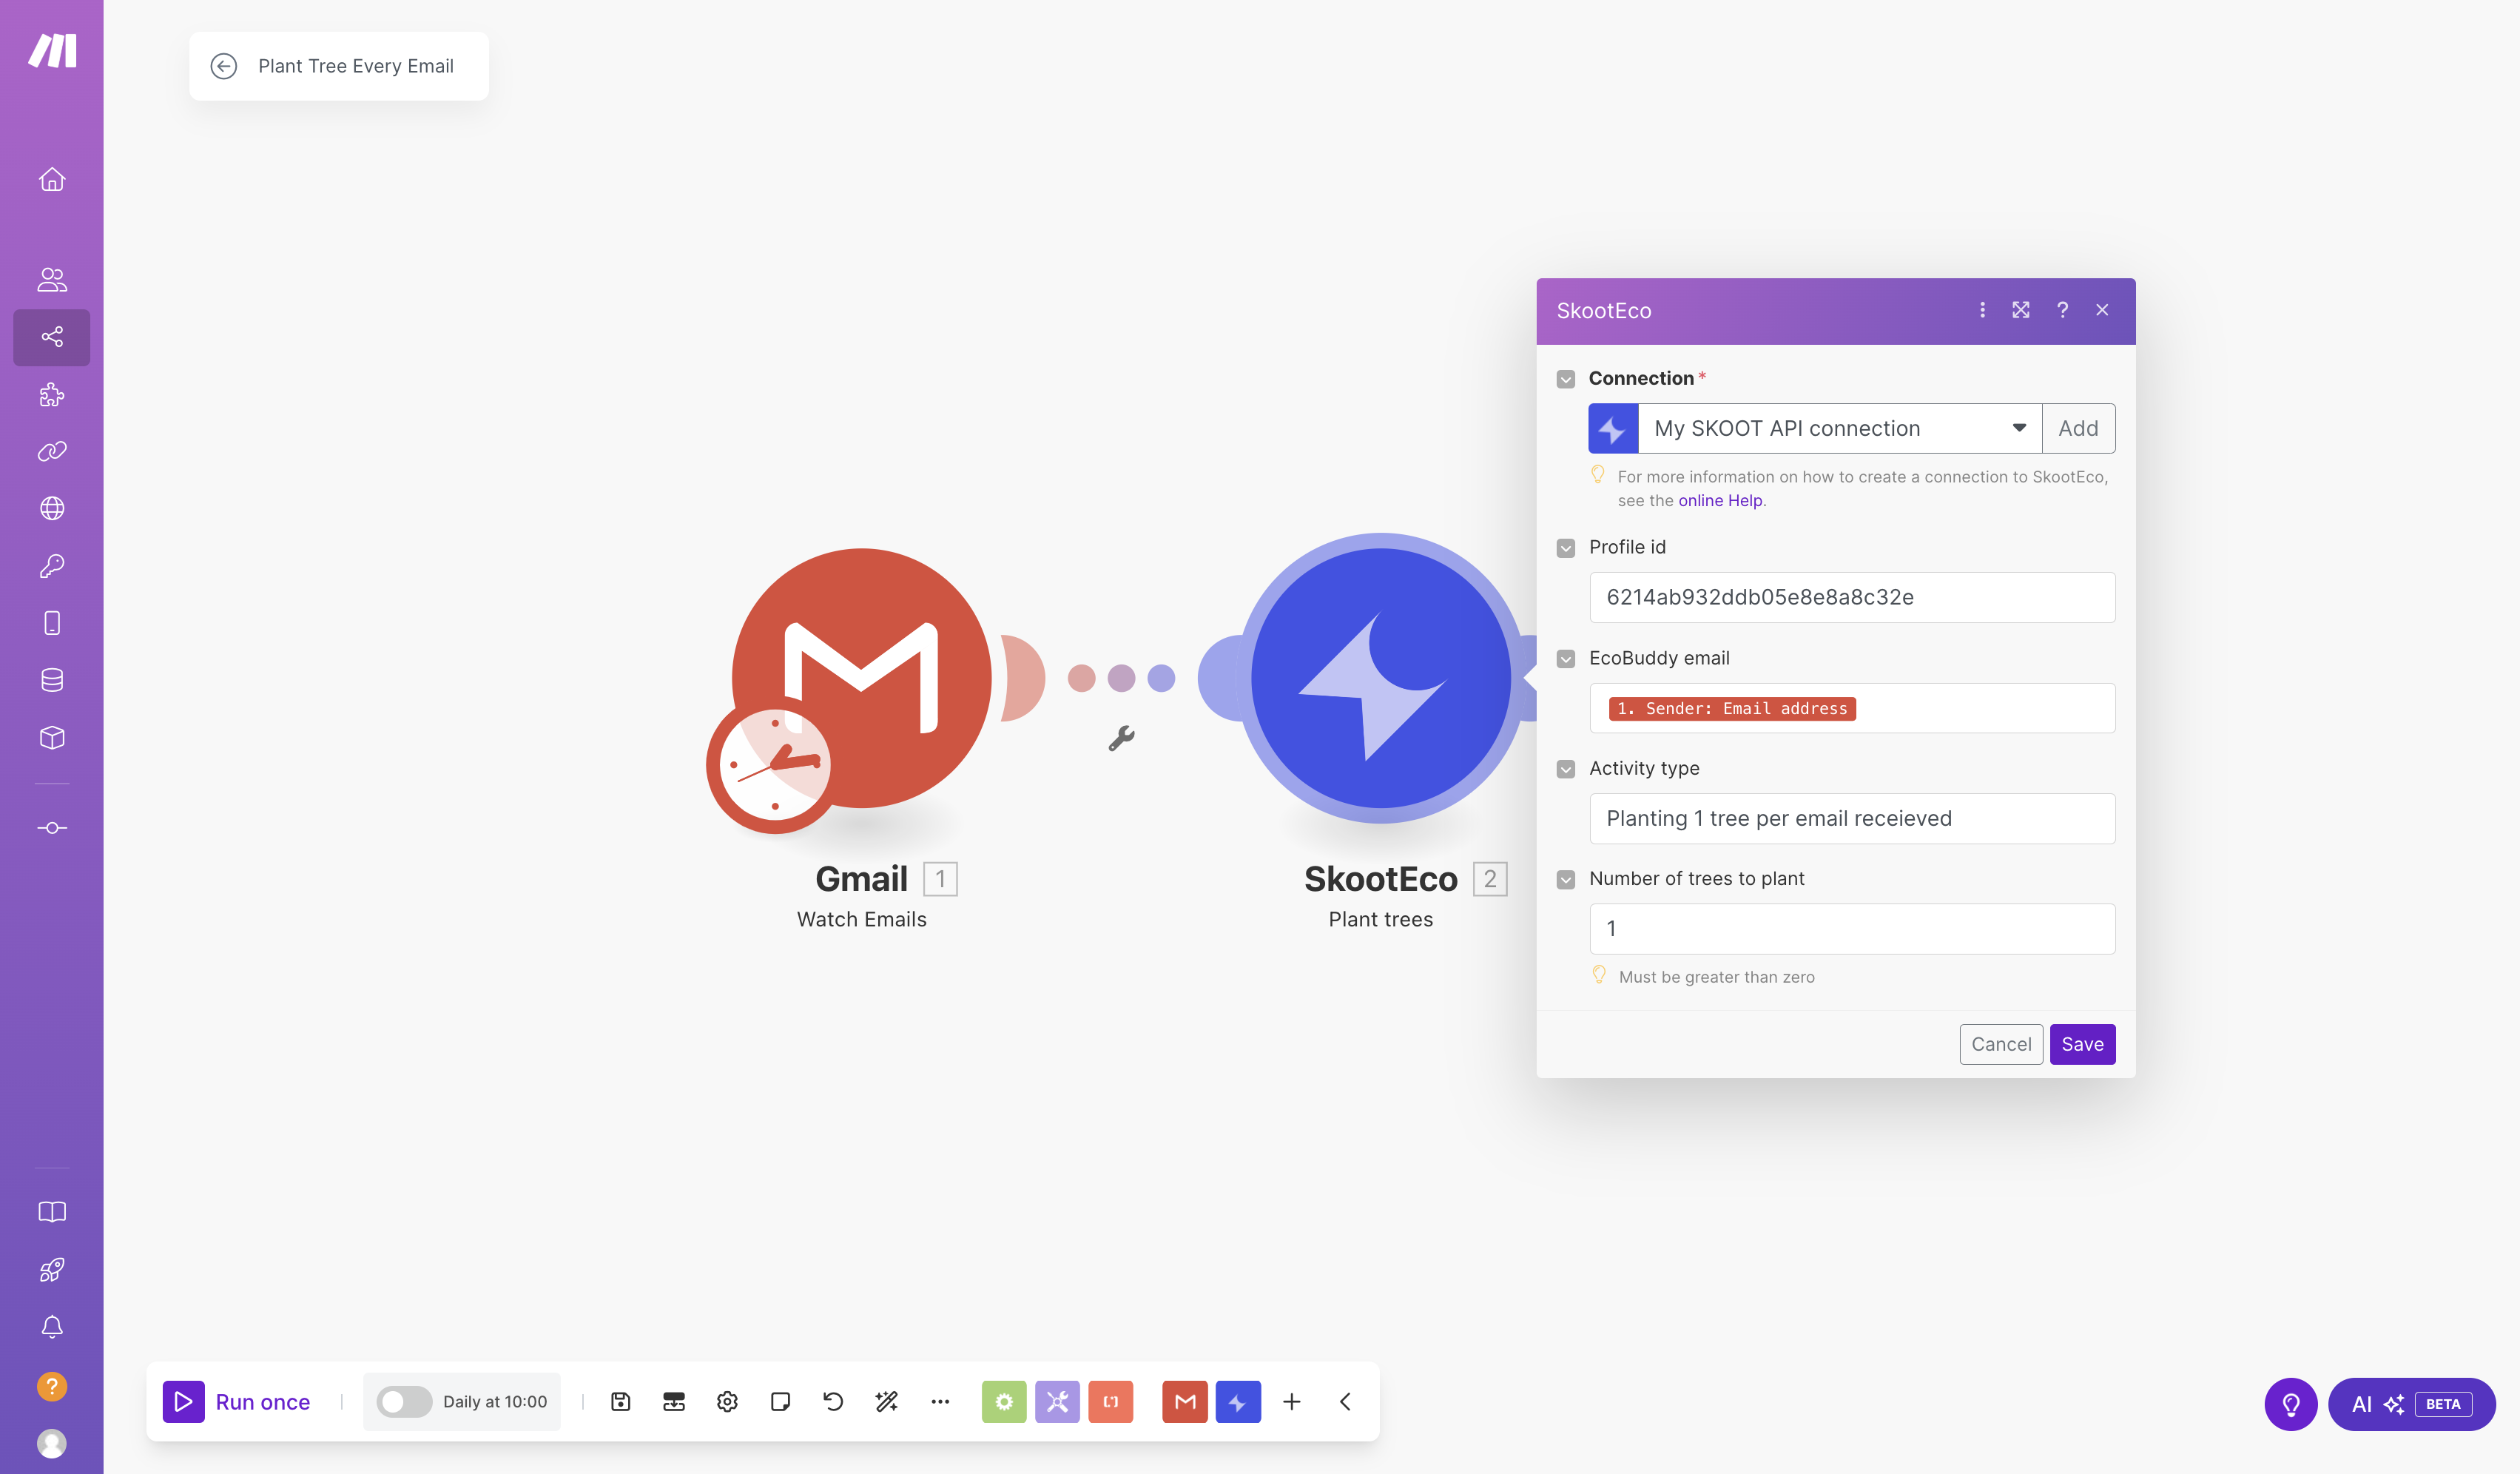Image resolution: width=2520 pixels, height=1474 pixels.
Task: Click the purple Tools wrench icon
Action: pos(1057,1401)
